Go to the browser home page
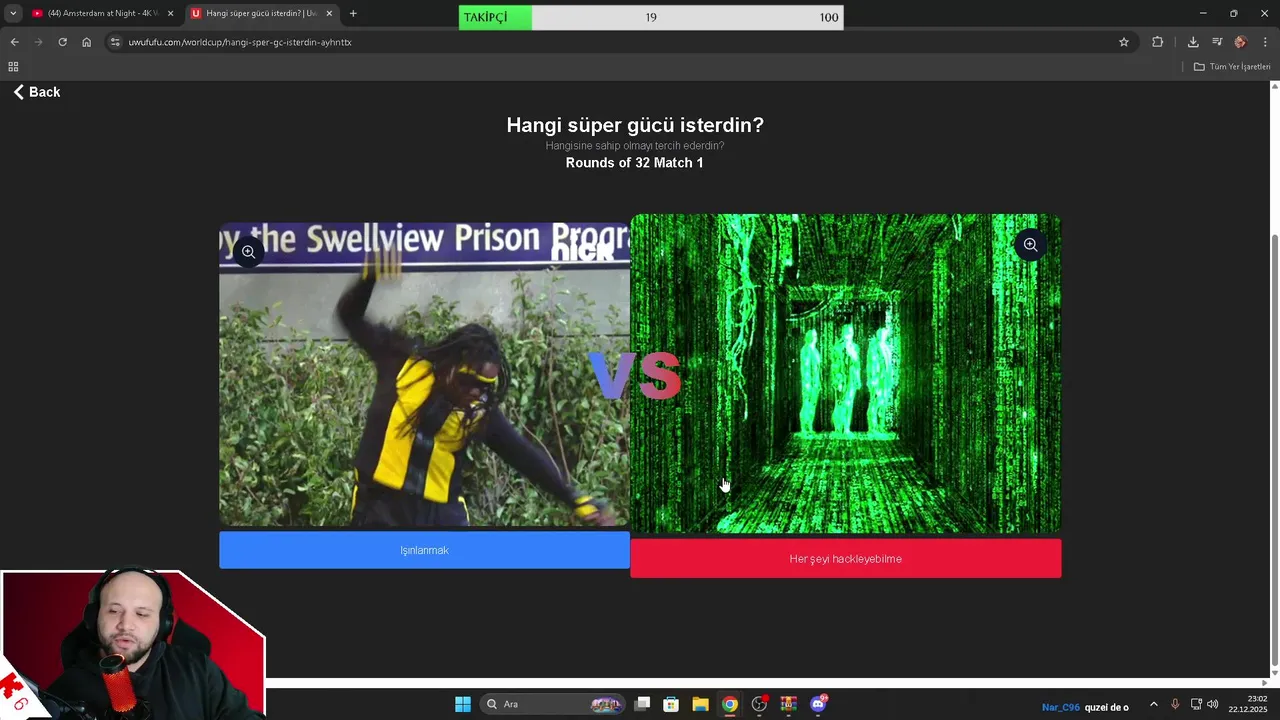 [x=87, y=42]
